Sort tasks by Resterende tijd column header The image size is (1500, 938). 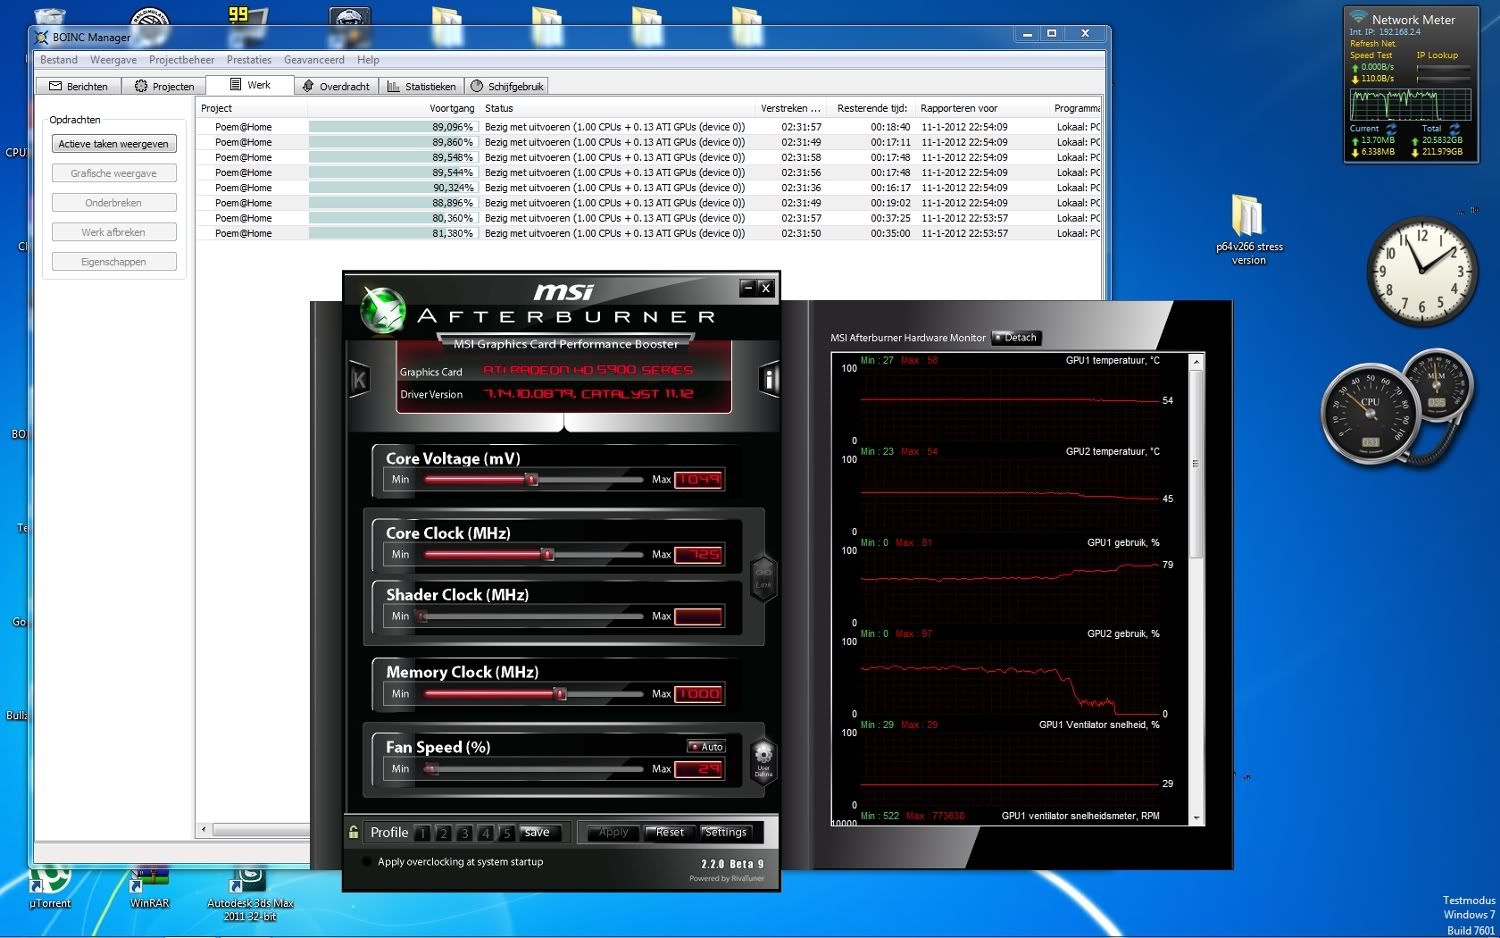872,108
